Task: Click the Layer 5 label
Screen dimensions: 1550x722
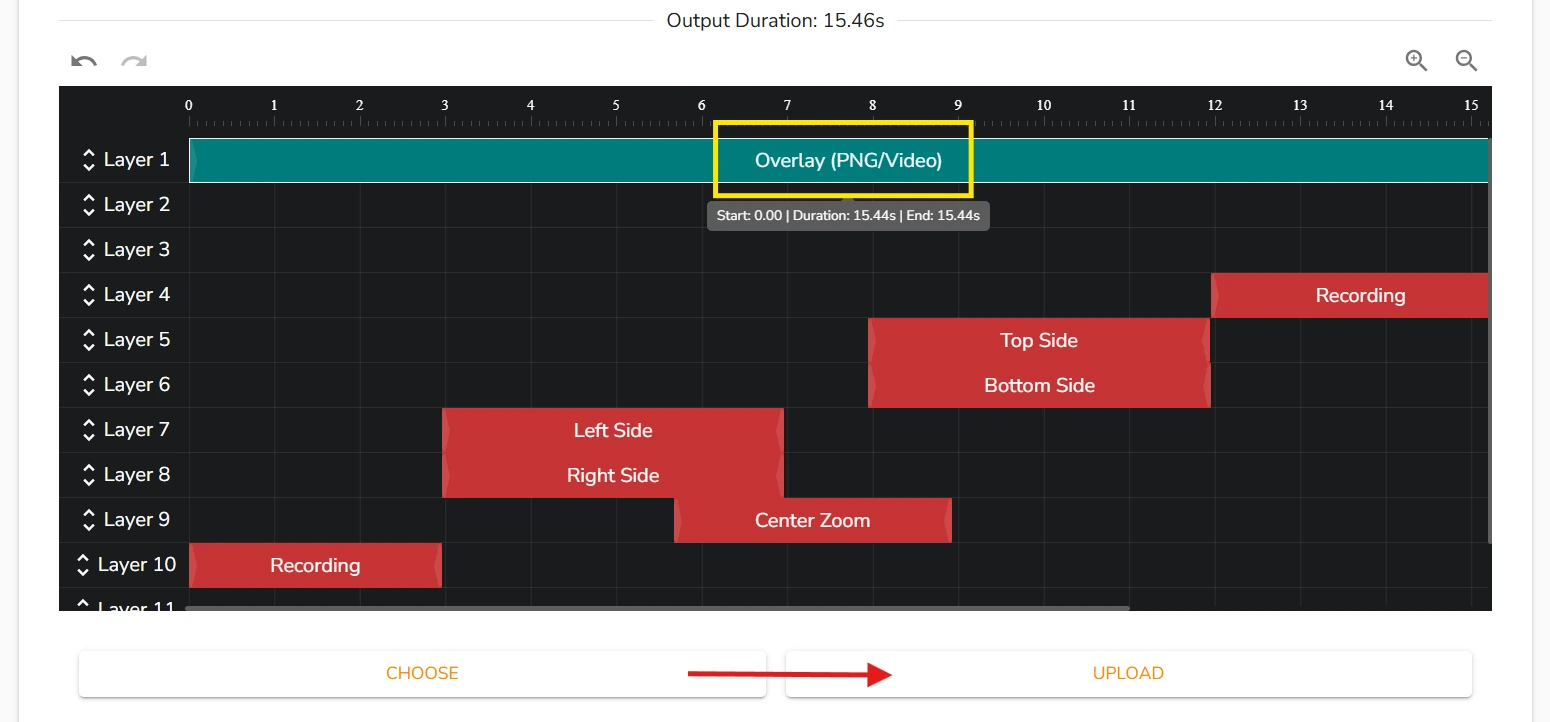Action: (x=137, y=340)
